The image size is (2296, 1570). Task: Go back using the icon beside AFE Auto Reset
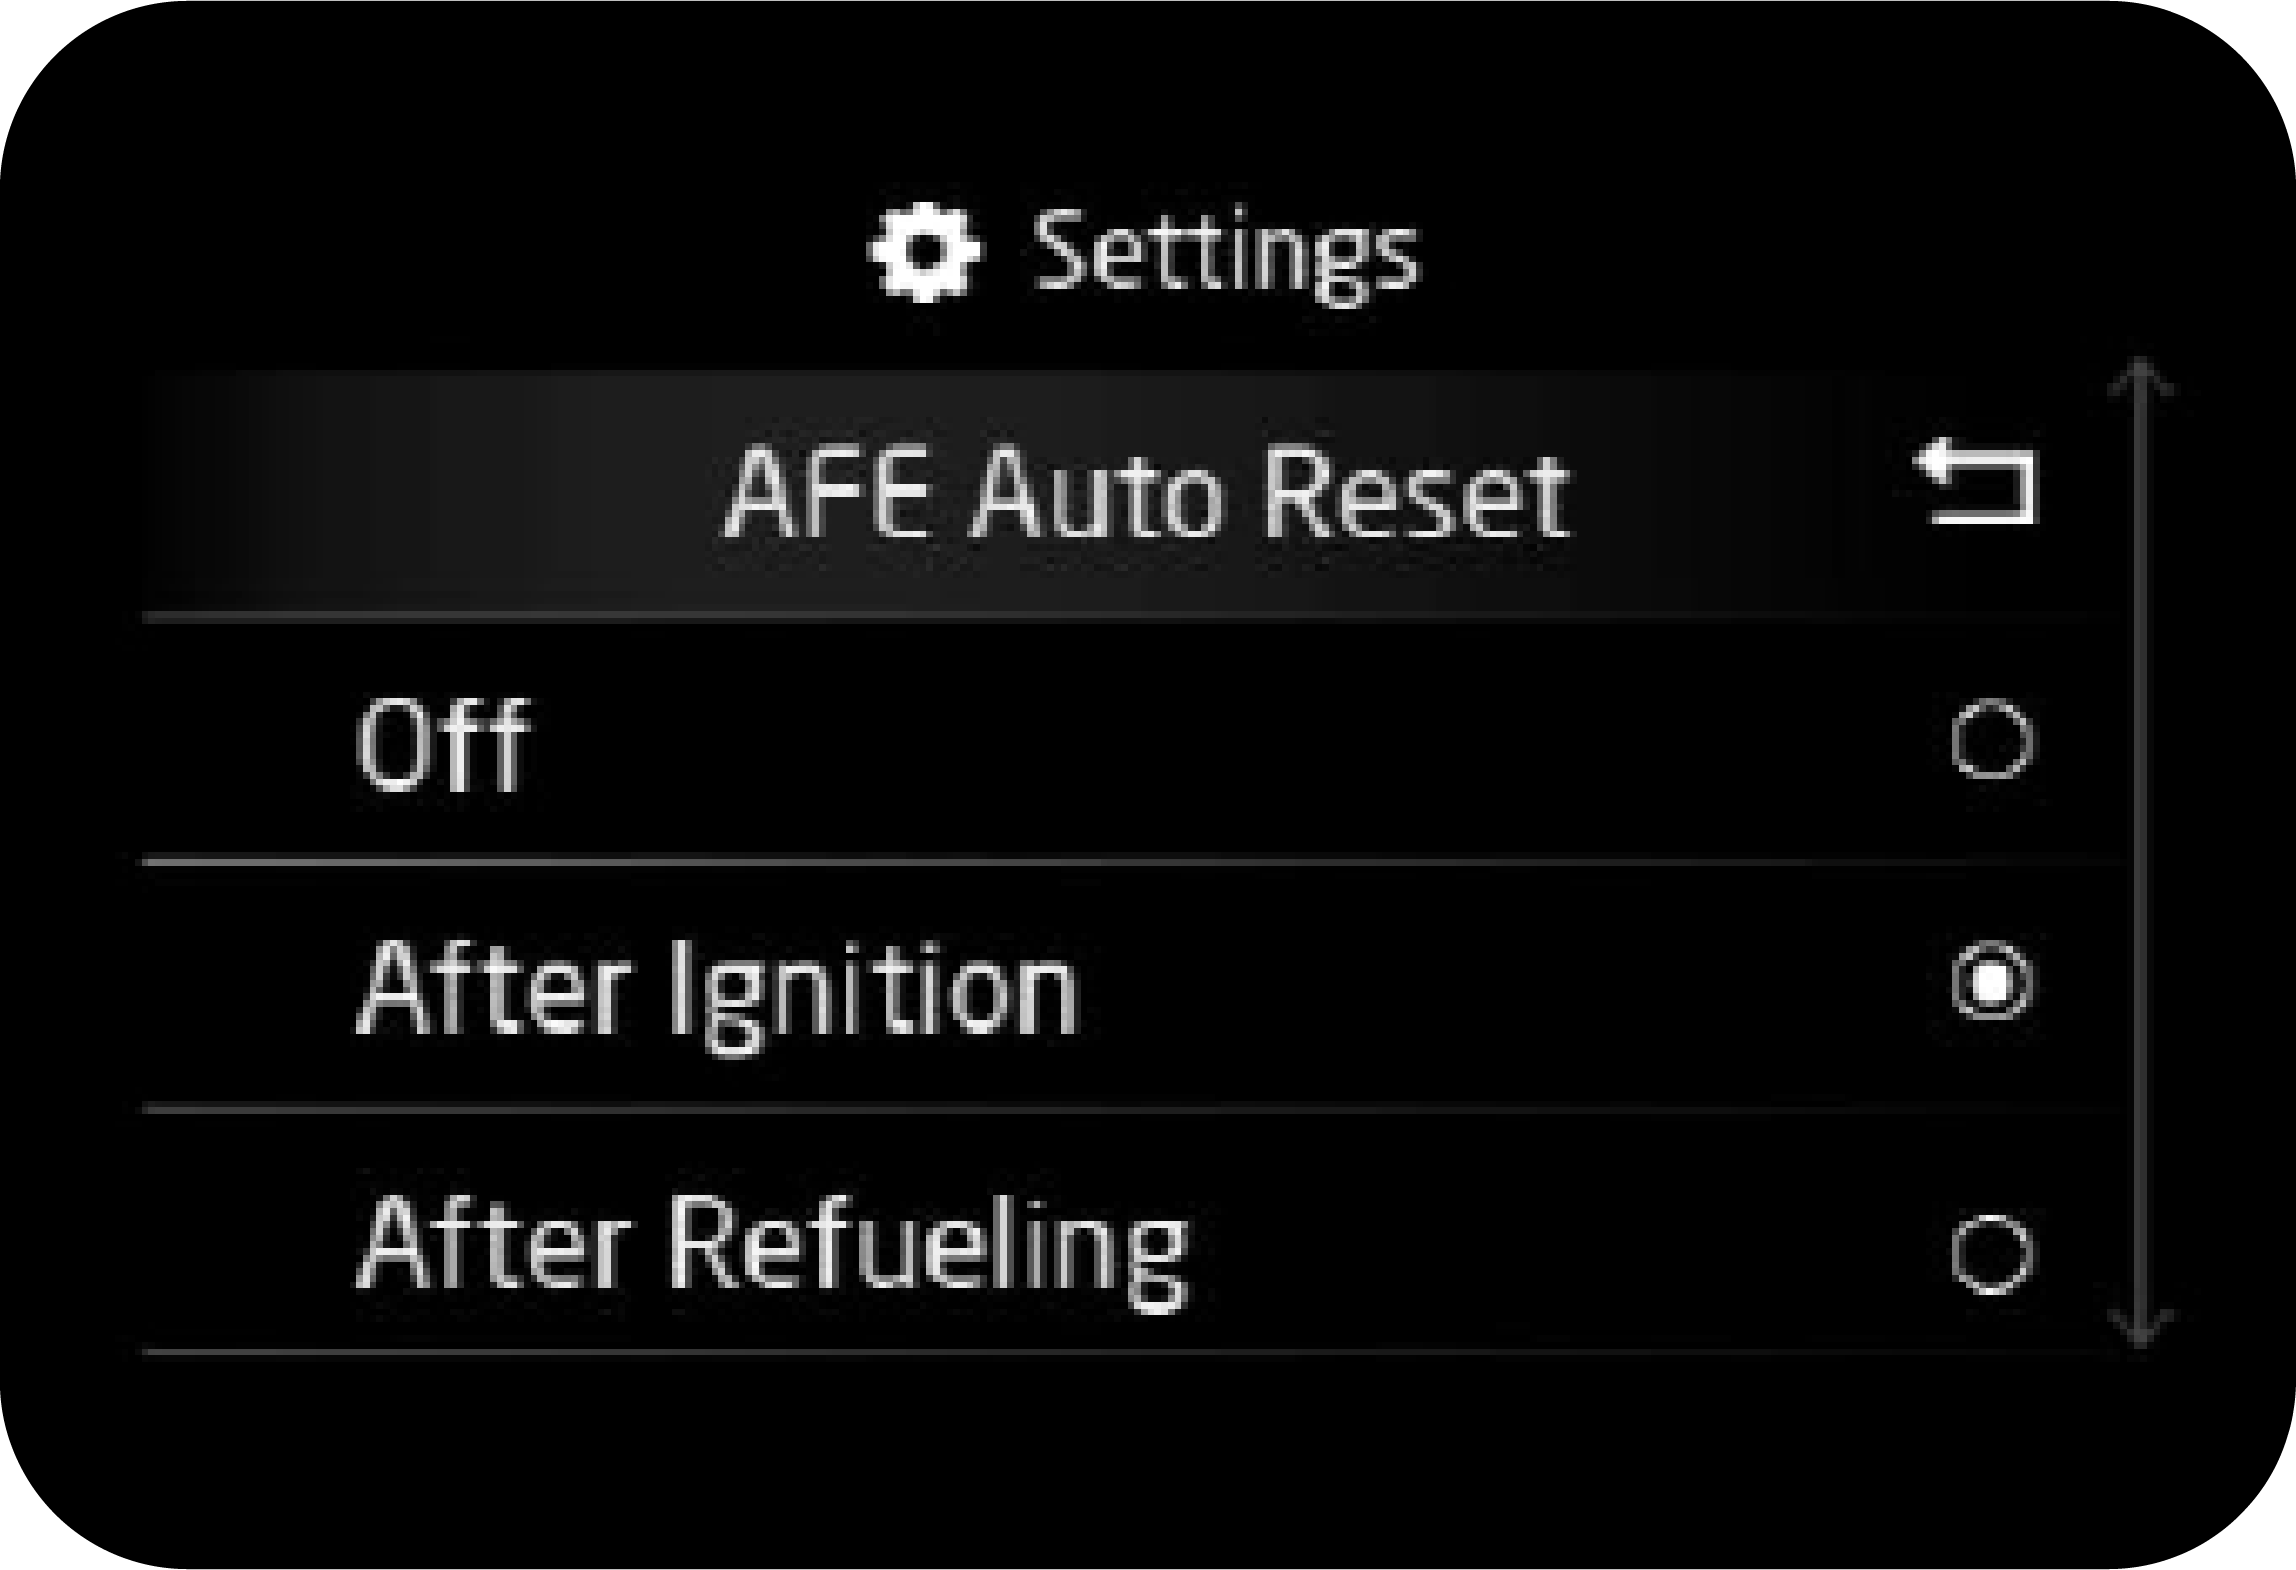(x=1976, y=485)
